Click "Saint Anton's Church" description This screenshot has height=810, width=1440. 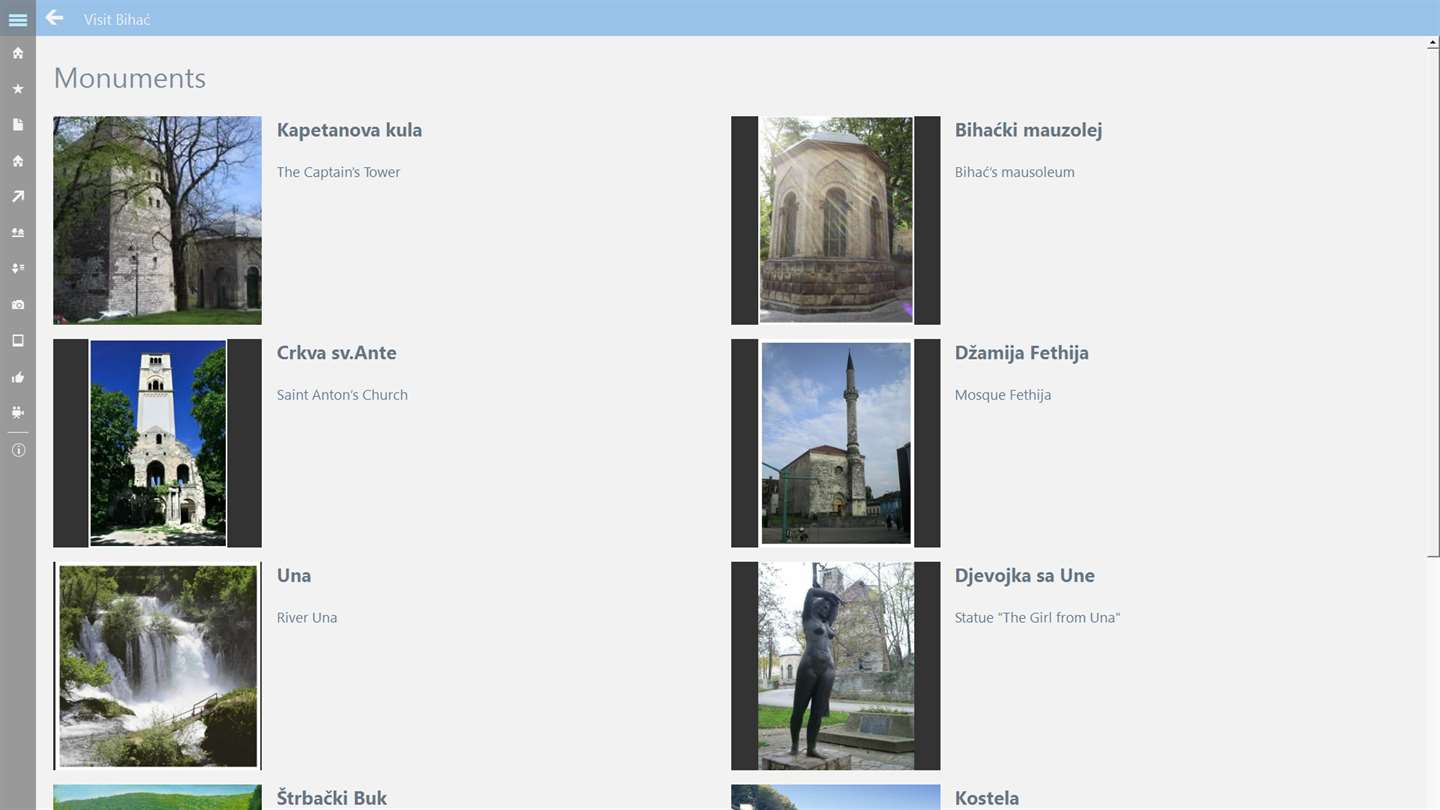click(x=342, y=395)
